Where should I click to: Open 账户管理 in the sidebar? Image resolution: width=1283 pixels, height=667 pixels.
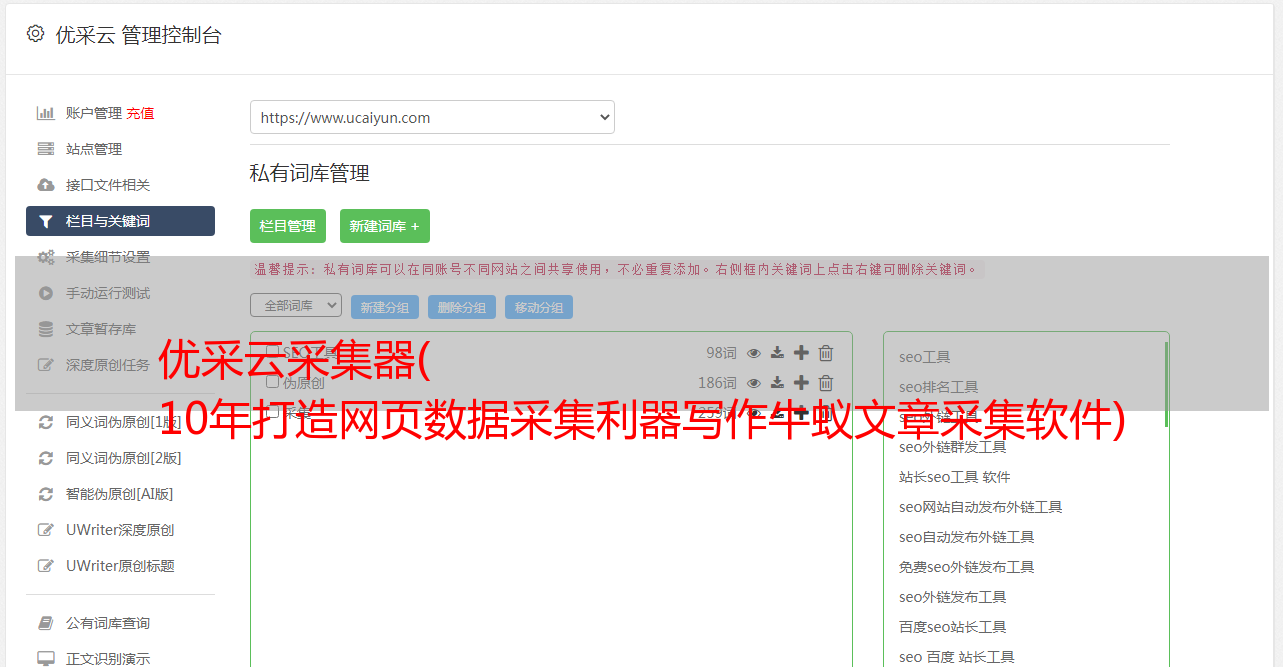(93, 113)
